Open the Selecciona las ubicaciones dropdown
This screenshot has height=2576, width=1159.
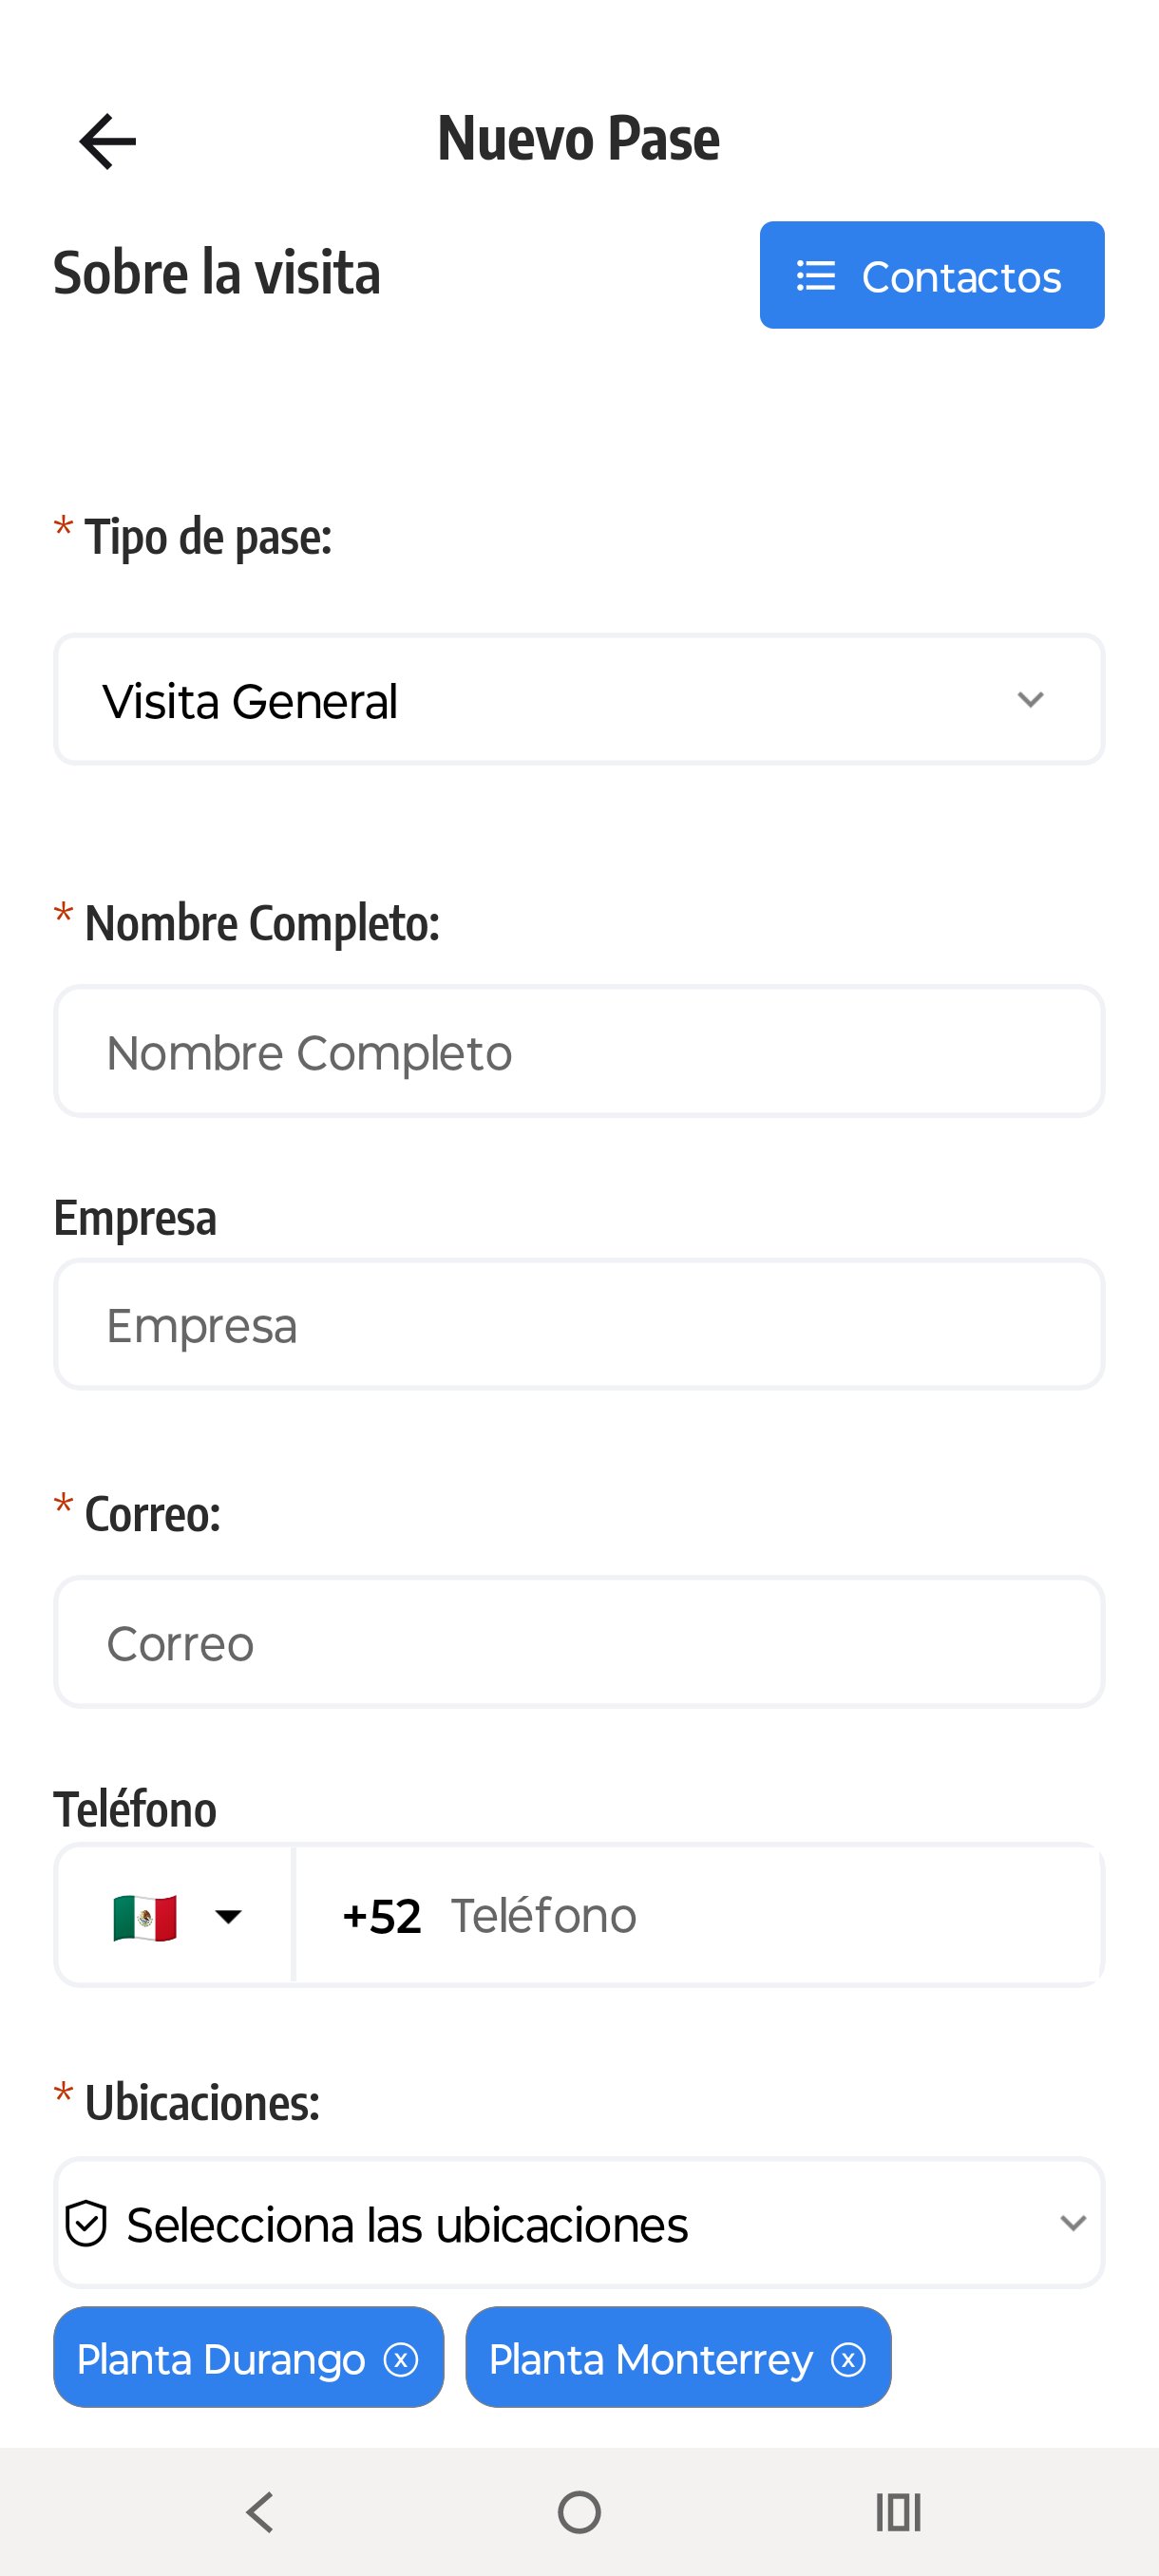point(578,2224)
